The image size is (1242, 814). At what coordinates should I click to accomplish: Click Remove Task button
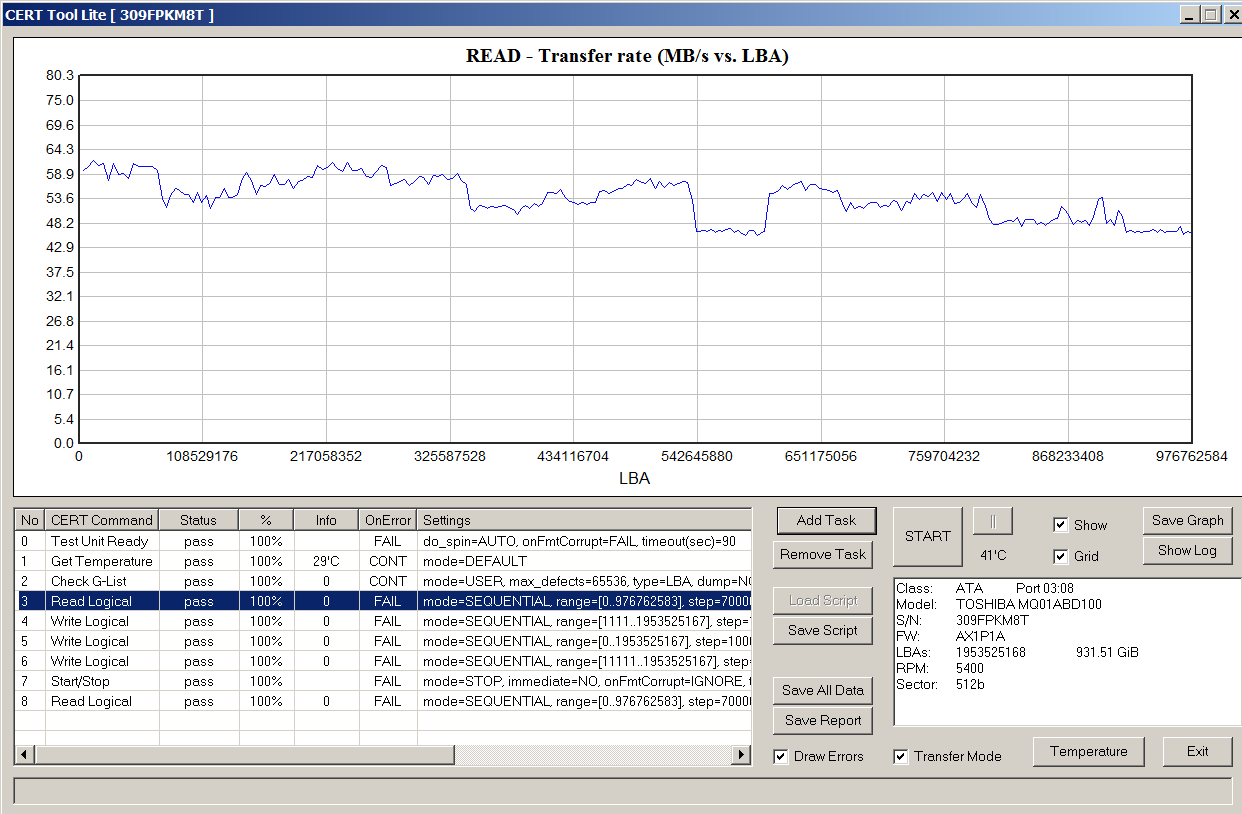pos(823,554)
